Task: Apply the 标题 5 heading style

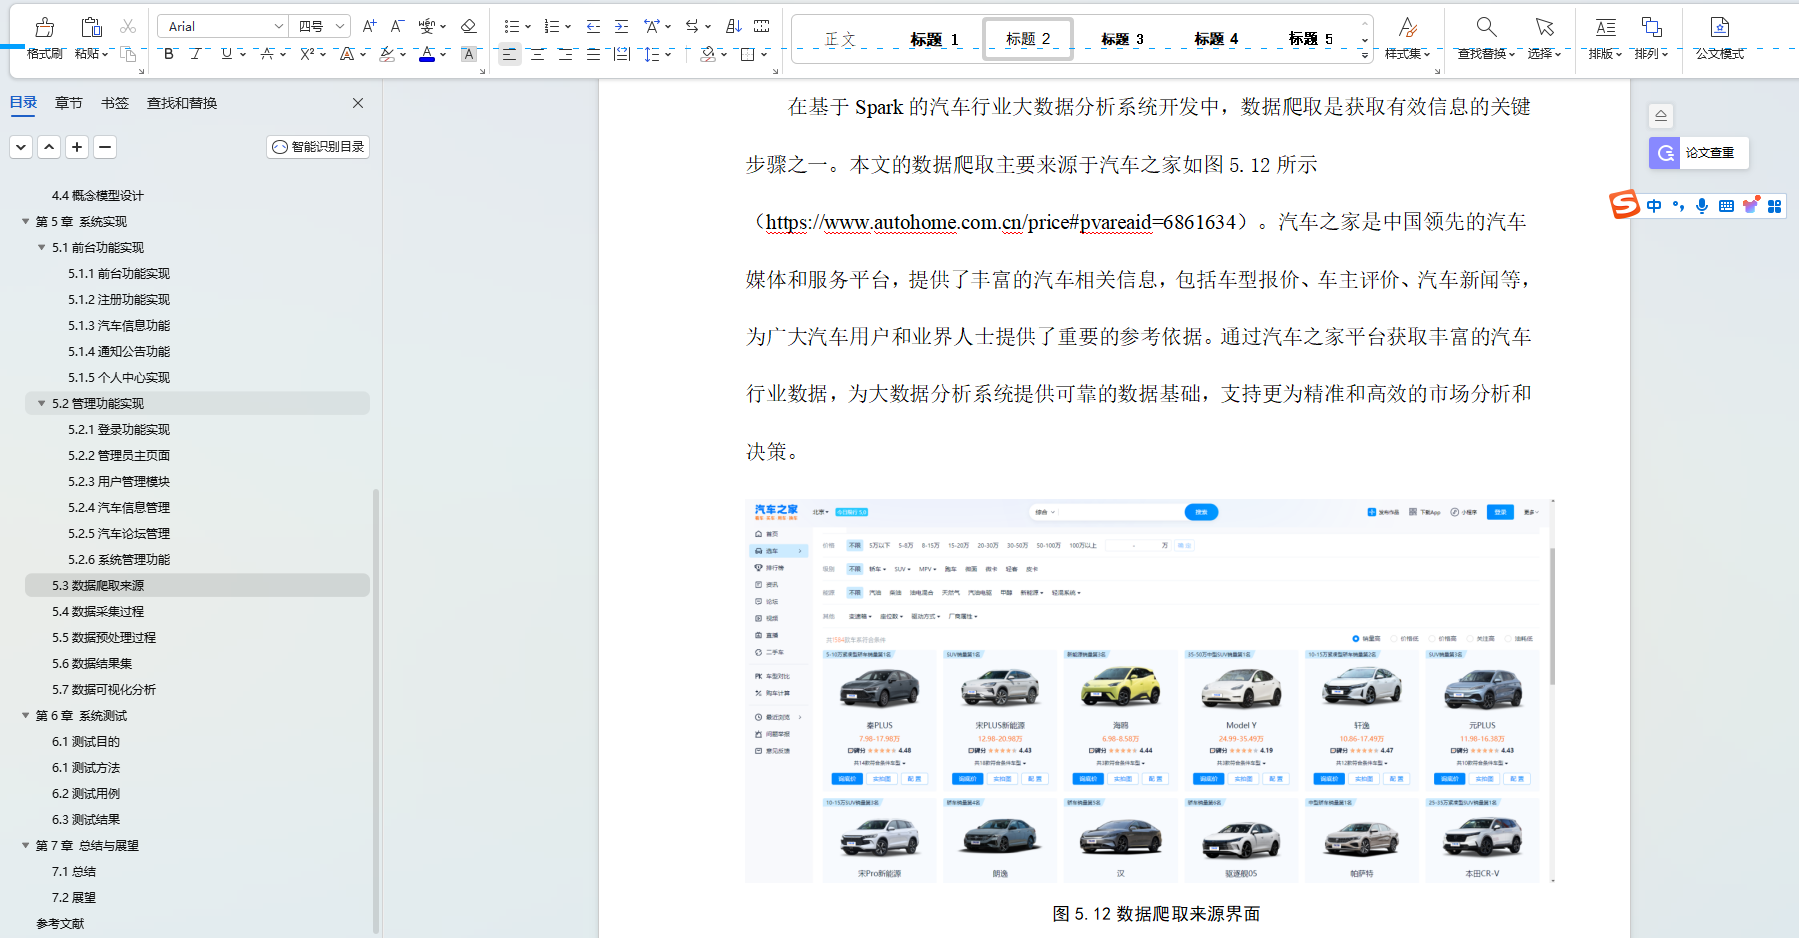Action: [1310, 39]
